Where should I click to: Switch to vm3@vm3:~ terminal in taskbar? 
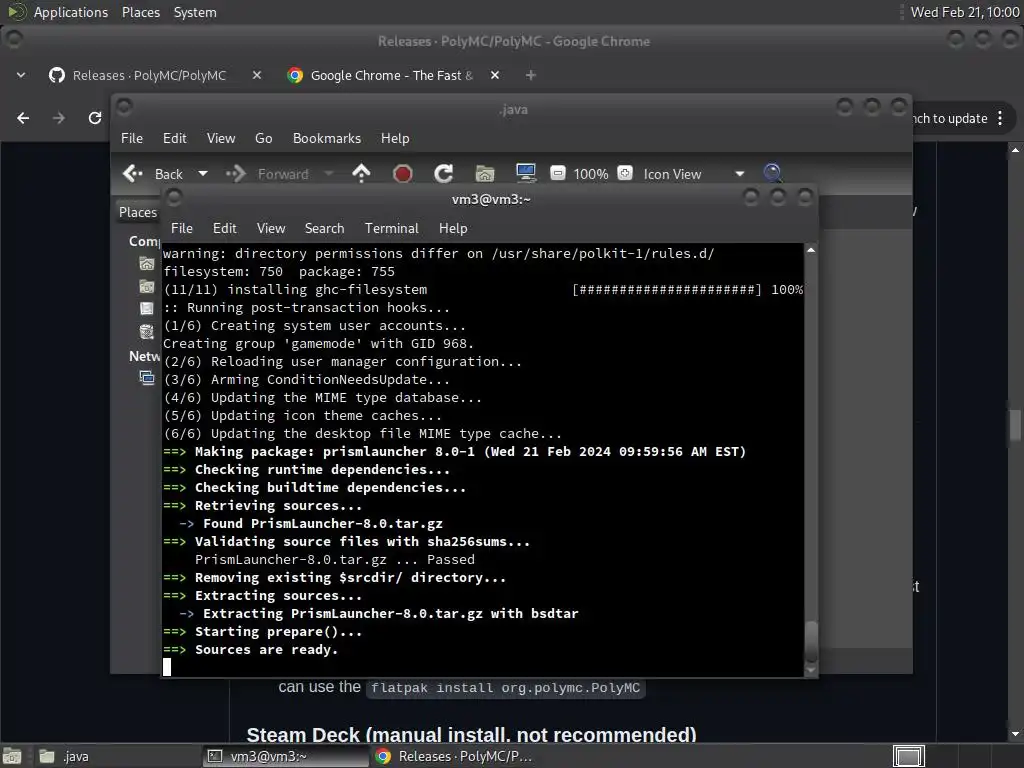click(284, 756)
